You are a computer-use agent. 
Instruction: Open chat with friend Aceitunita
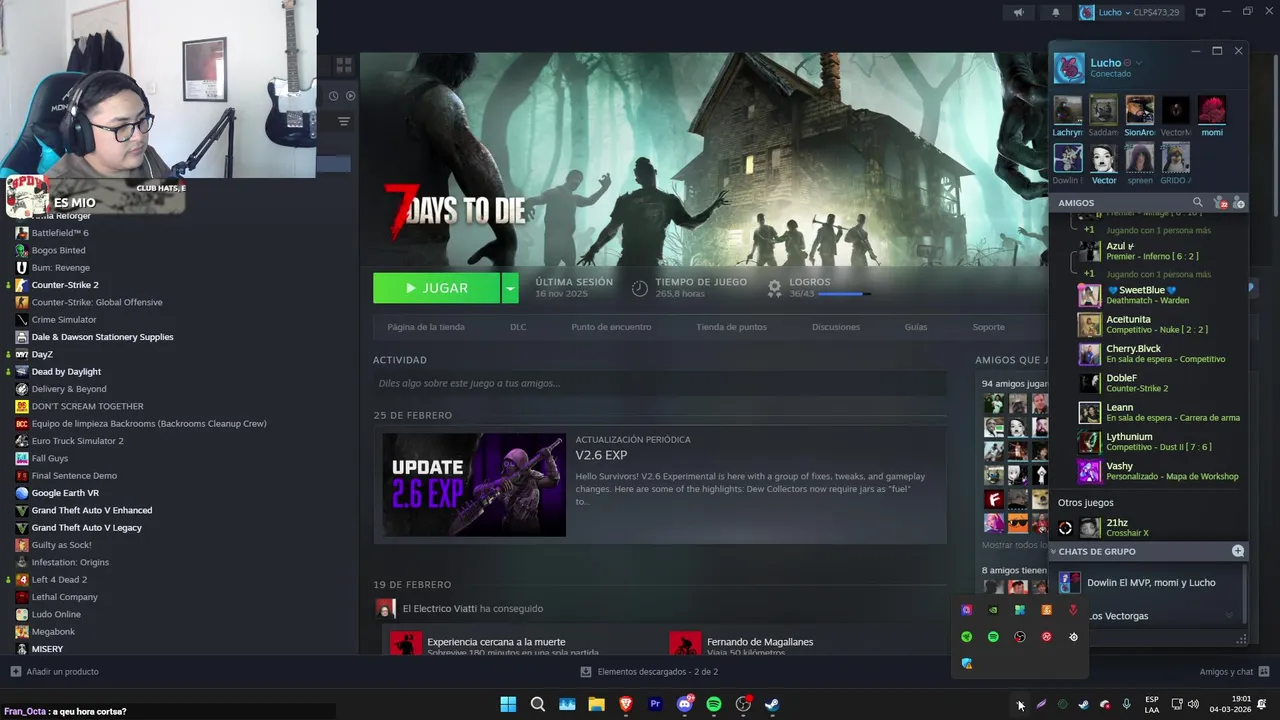coord(1160,325)
